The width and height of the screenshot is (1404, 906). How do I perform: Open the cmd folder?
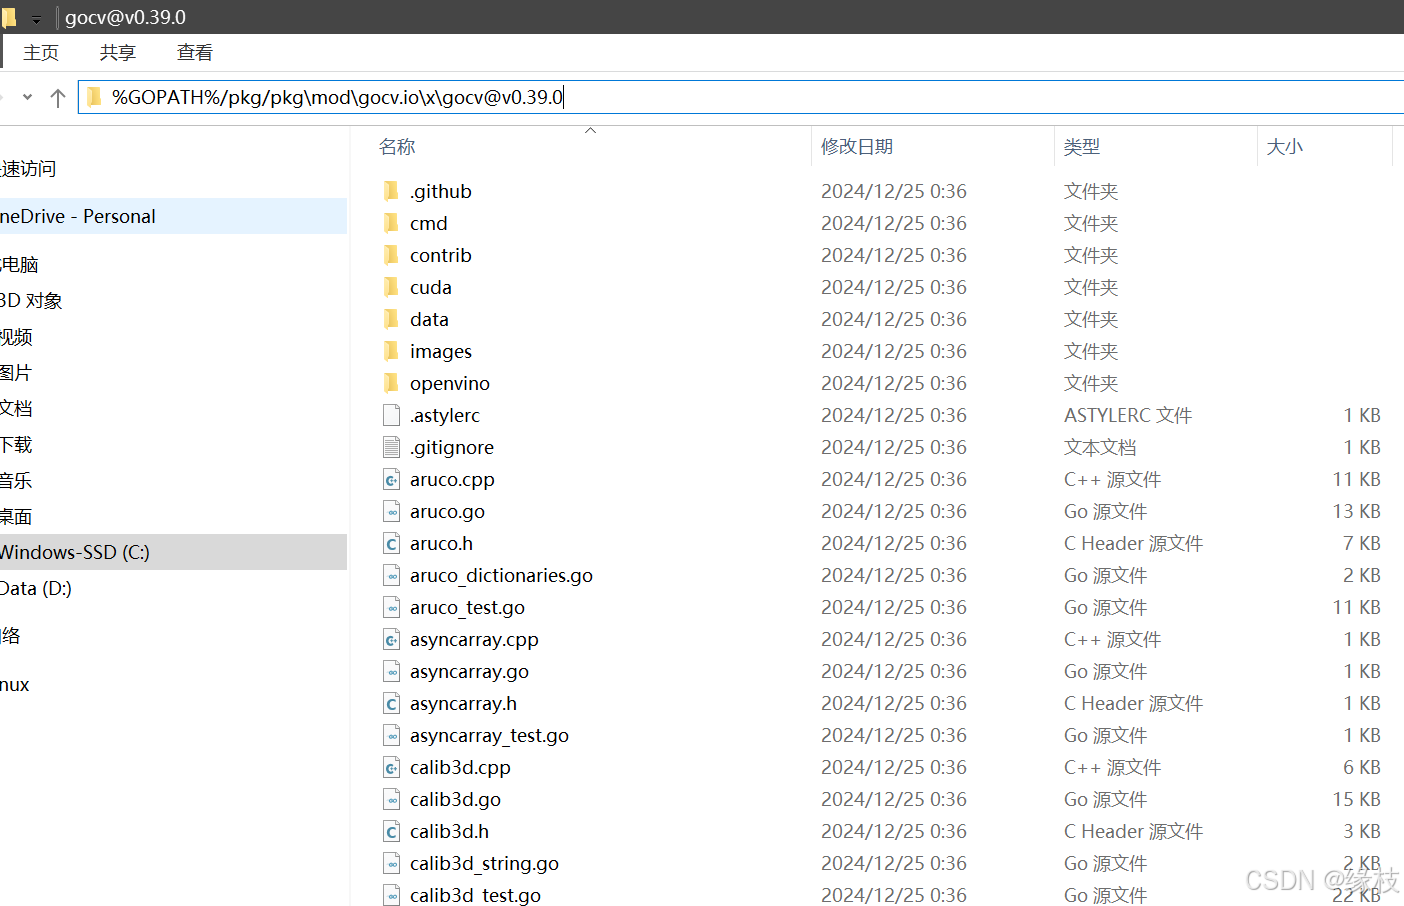click(x=428, y=223)
